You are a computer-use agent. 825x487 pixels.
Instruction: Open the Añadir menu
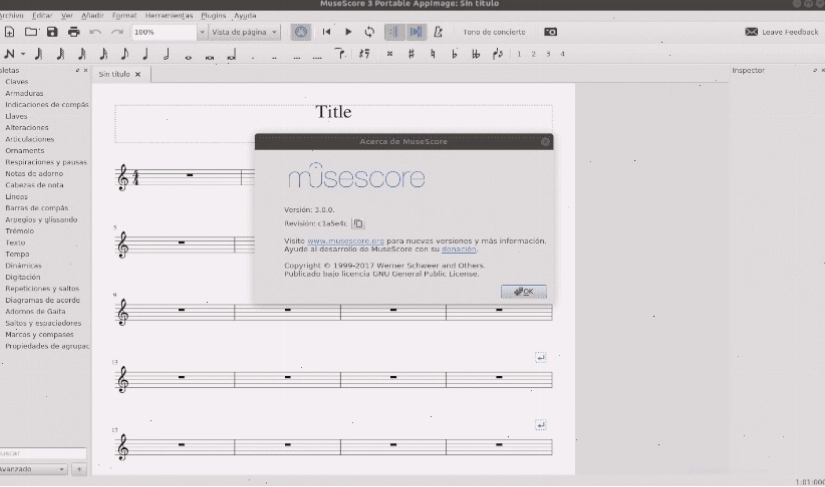93,16
